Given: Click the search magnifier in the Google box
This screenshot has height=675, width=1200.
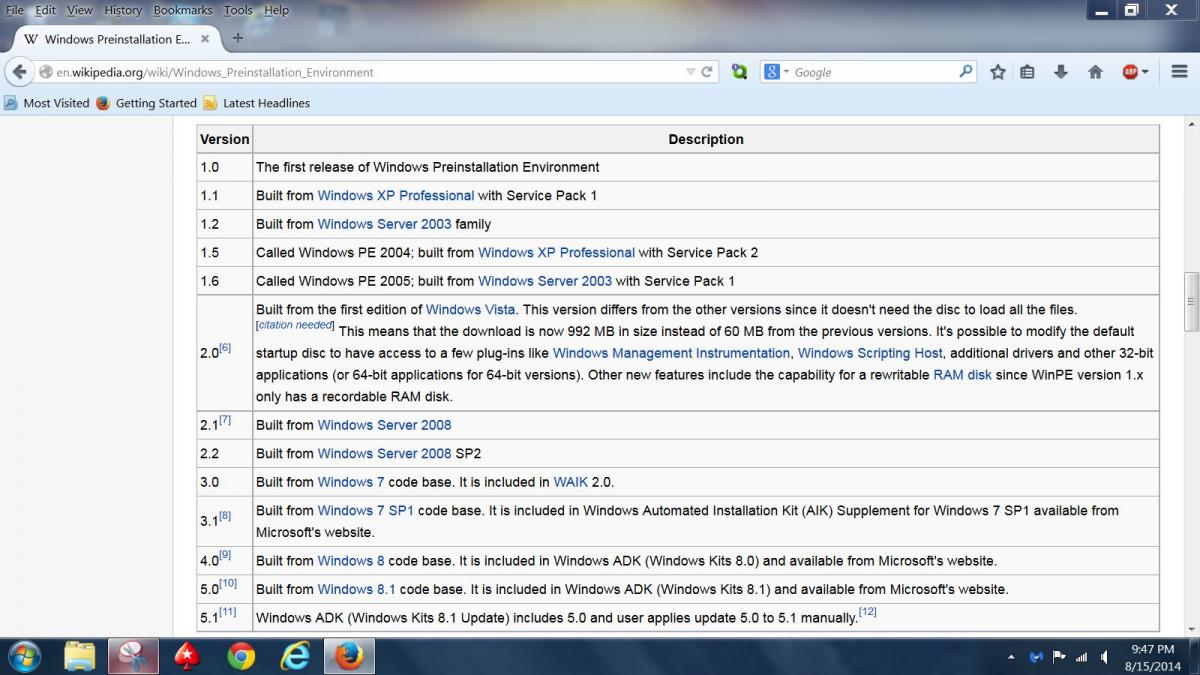Looking at the screenshot, I should point(965,72).
